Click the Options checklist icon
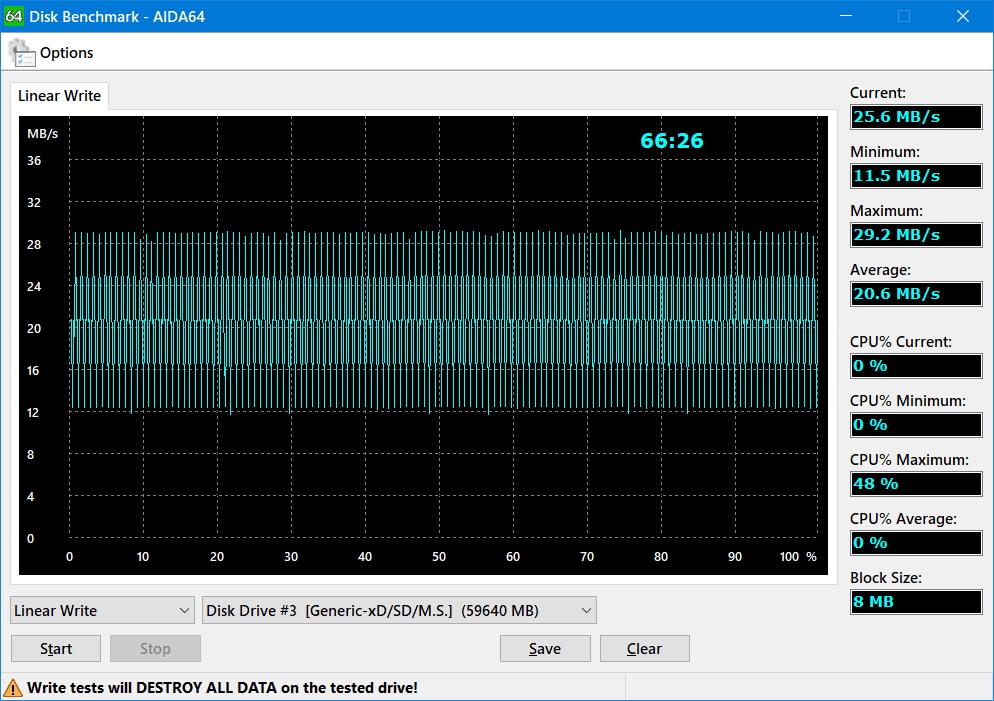The image size is (994, 701). (x=21, y=53)
